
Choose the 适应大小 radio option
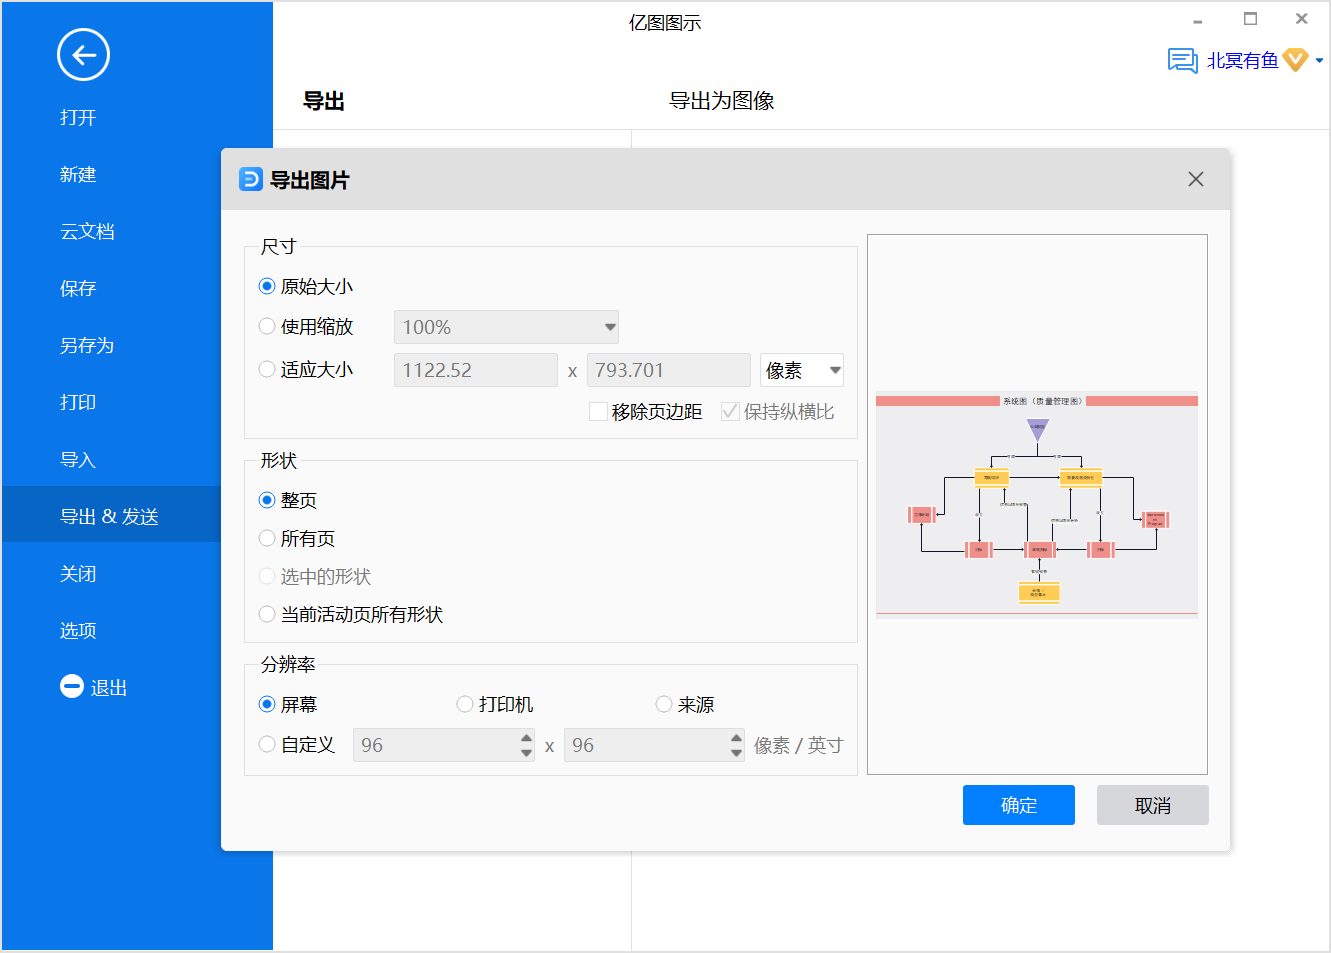tap(267, 370)
